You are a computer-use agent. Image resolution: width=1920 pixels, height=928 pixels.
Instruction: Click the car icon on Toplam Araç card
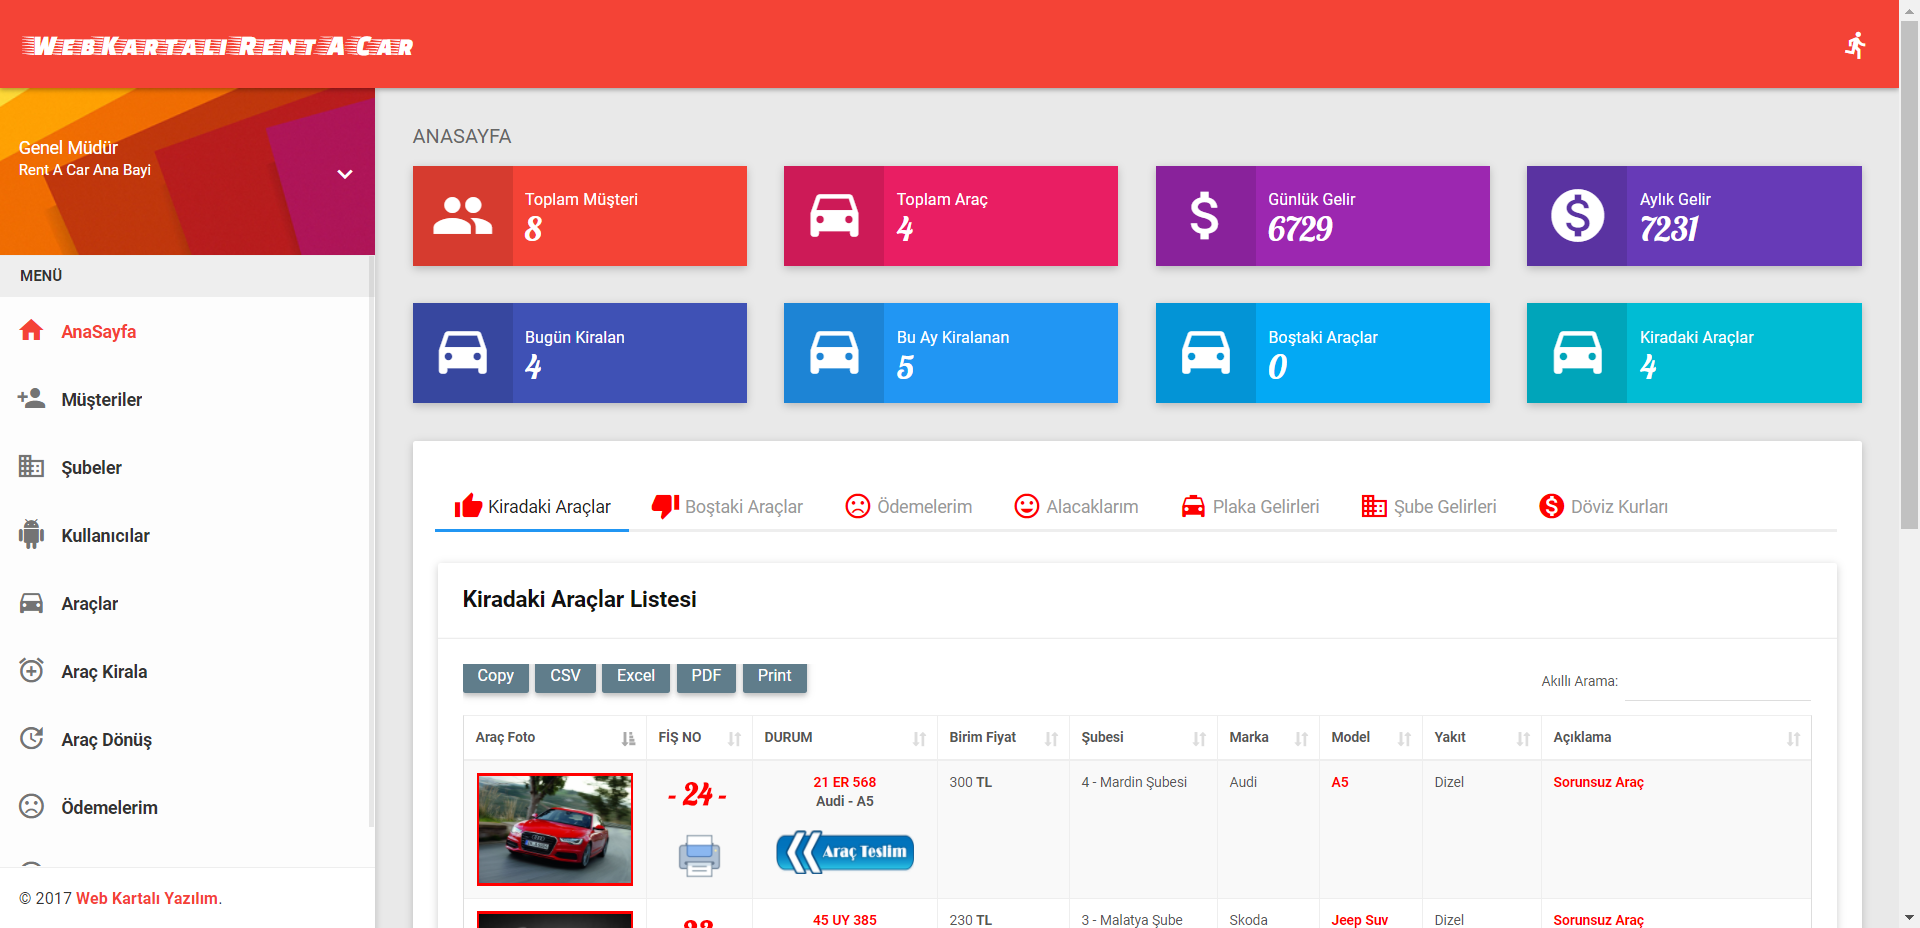833,216
